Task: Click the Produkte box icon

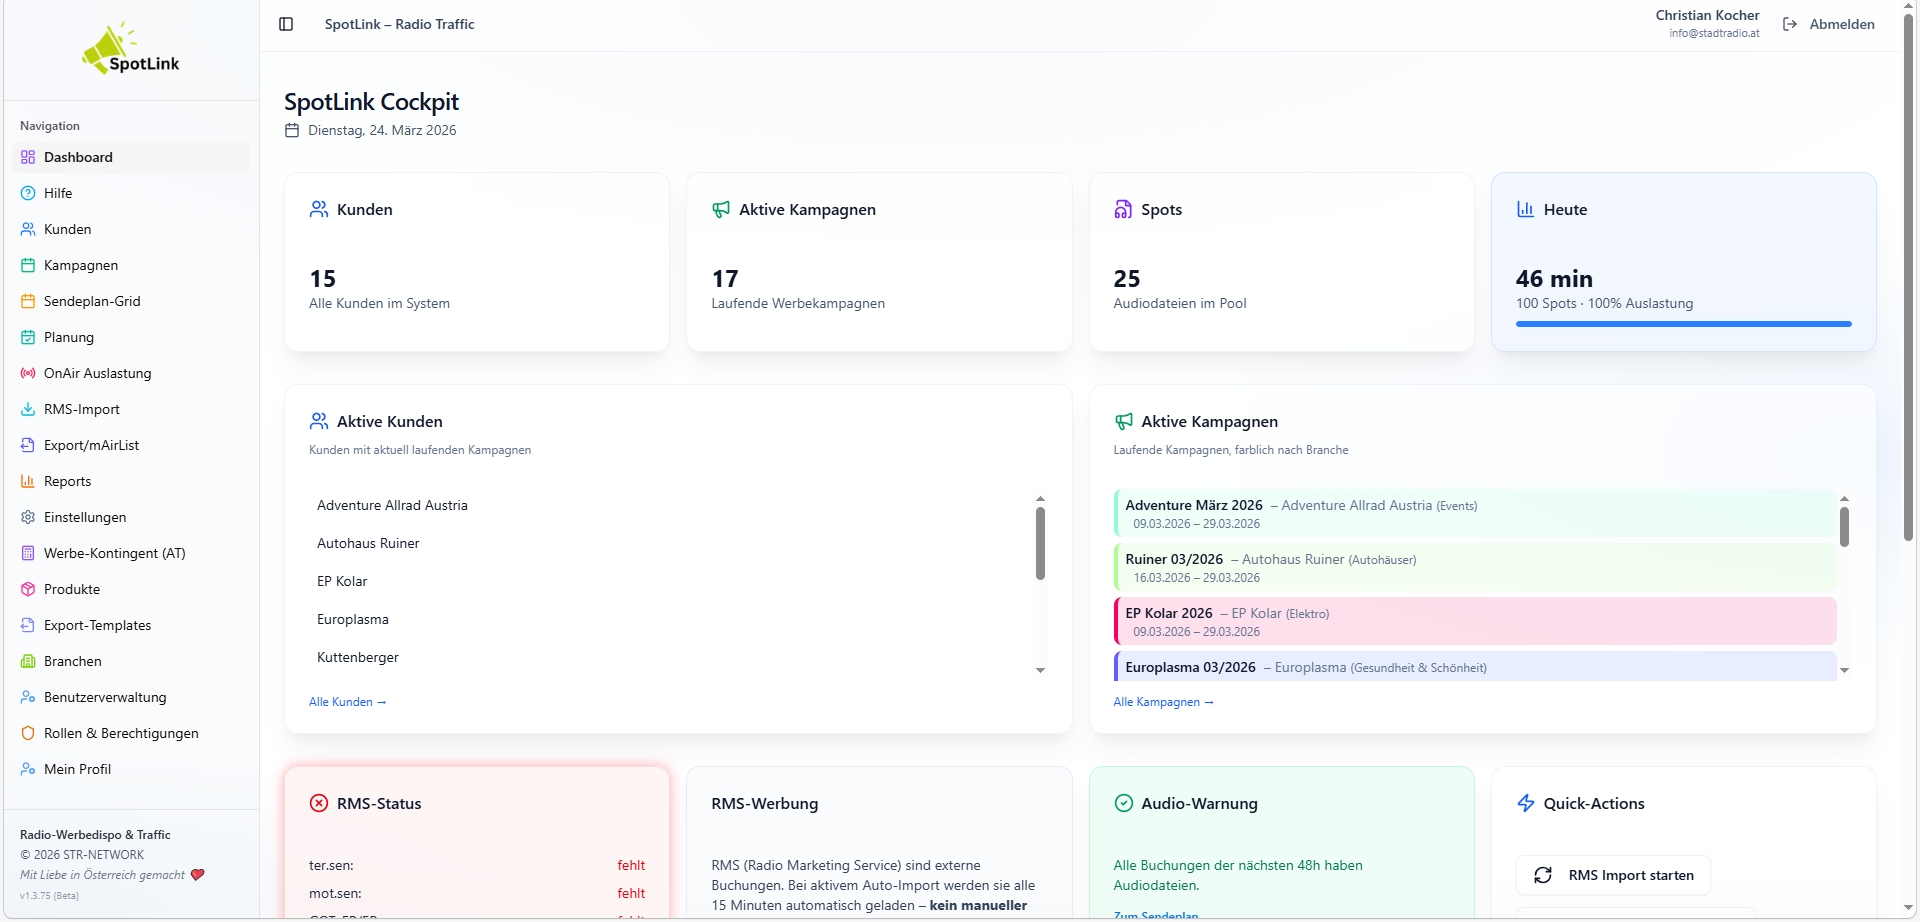Action: [28, 589]
